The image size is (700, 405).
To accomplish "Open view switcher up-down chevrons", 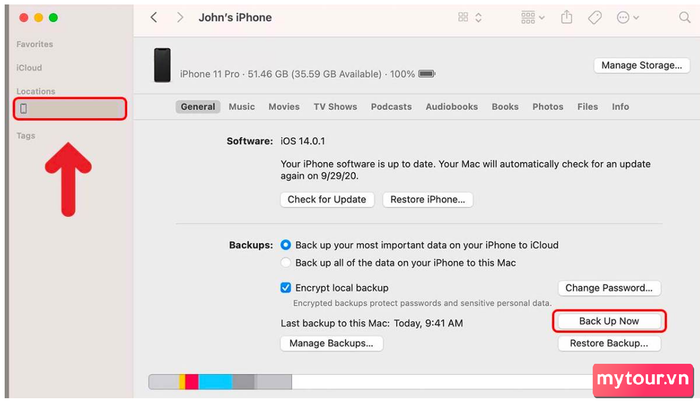I will (478, 17).
